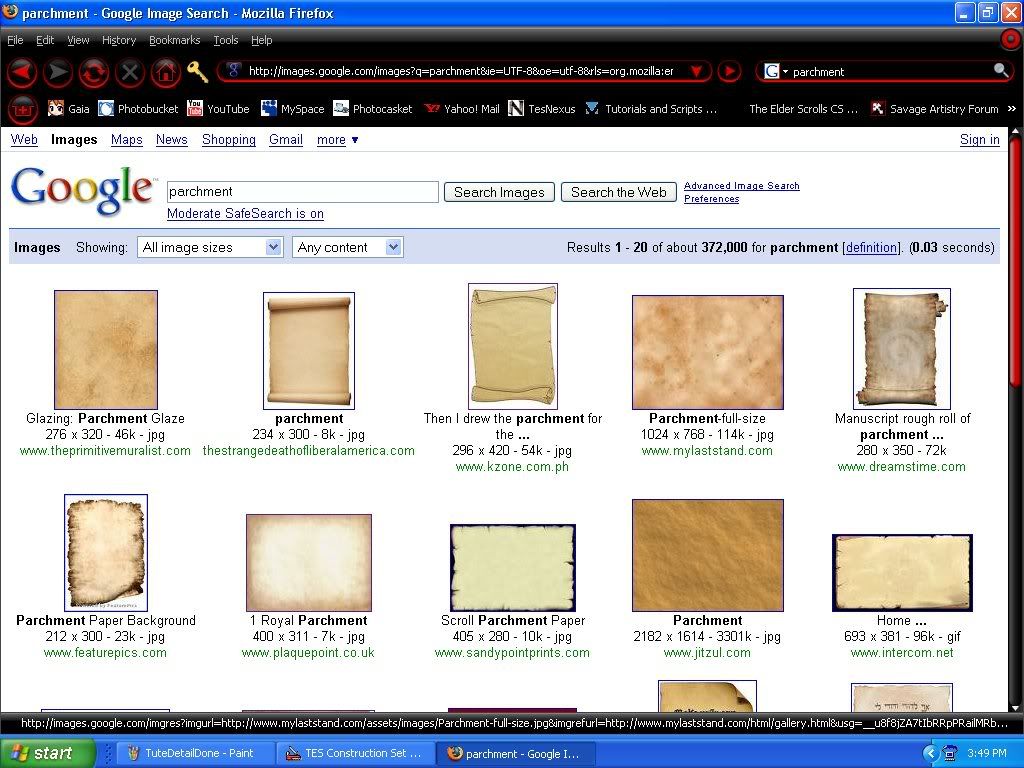Expand hidden system tray icons arrow

931,753
